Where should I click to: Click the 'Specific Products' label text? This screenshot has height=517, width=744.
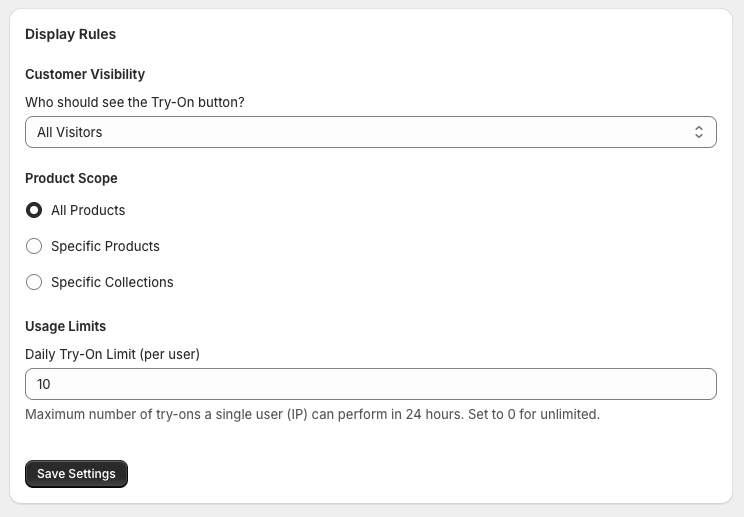[x=105, y=246]
